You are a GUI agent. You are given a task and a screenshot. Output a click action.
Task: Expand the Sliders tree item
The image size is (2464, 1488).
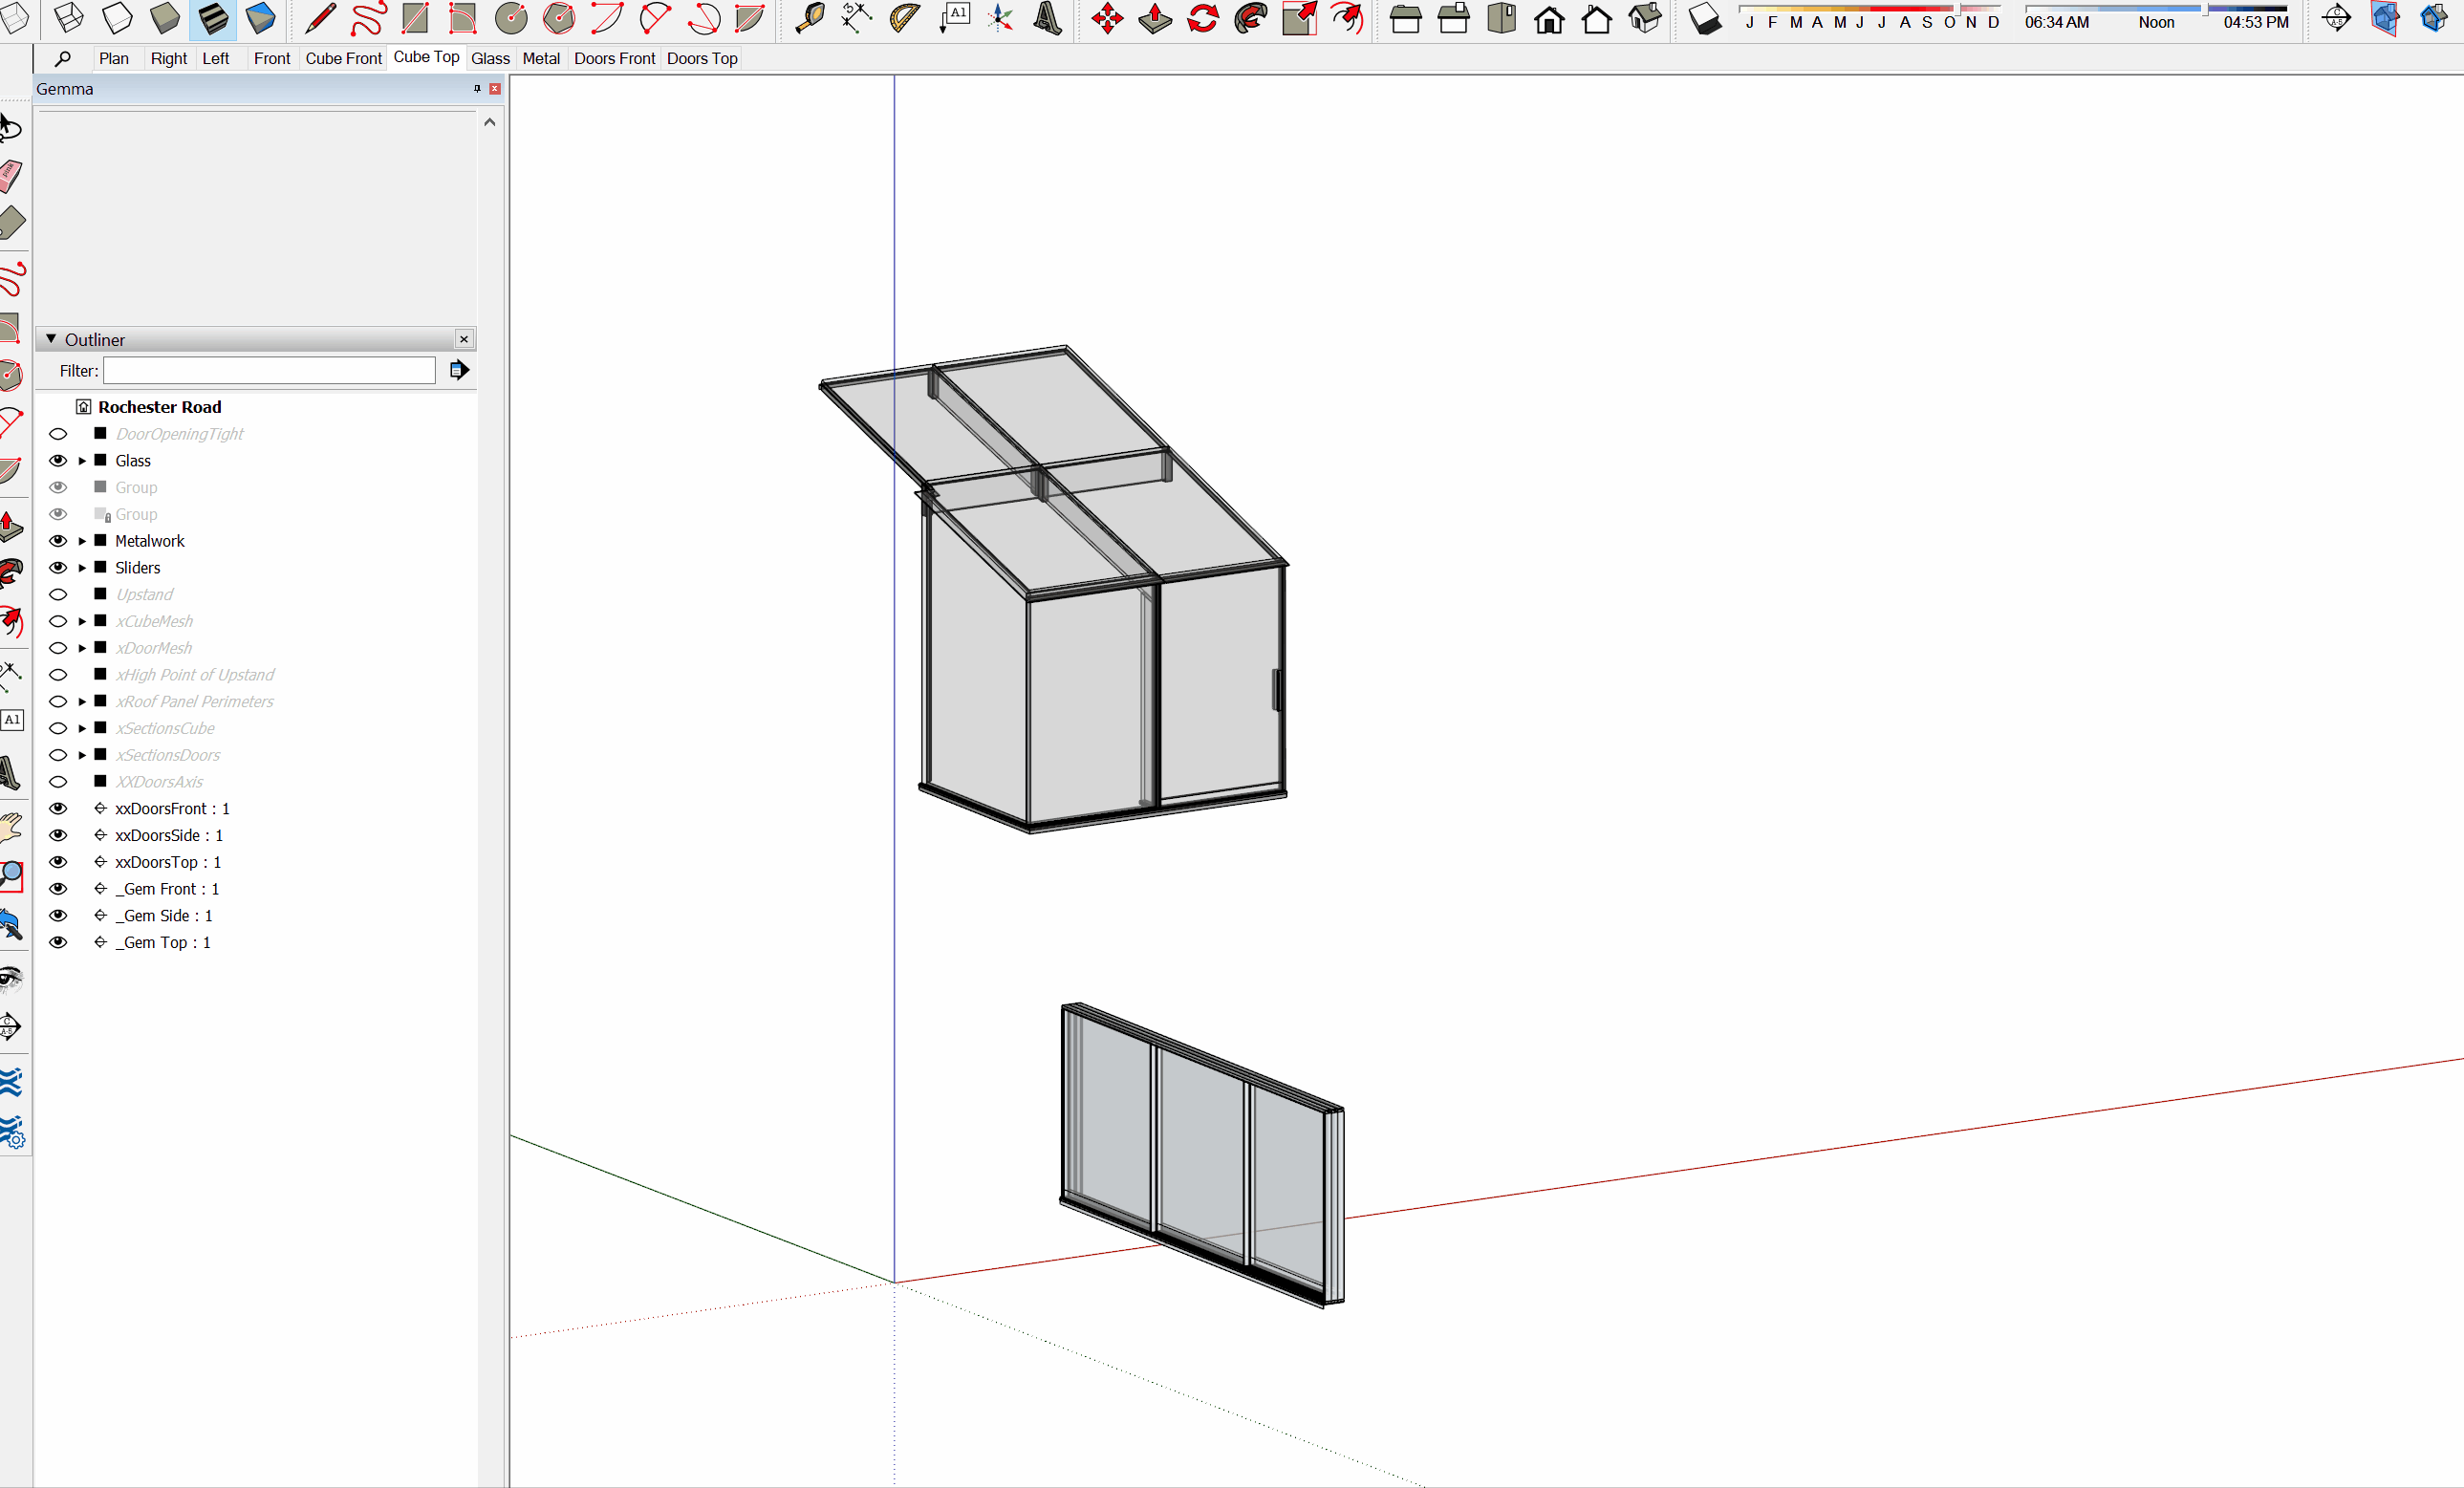82,568
